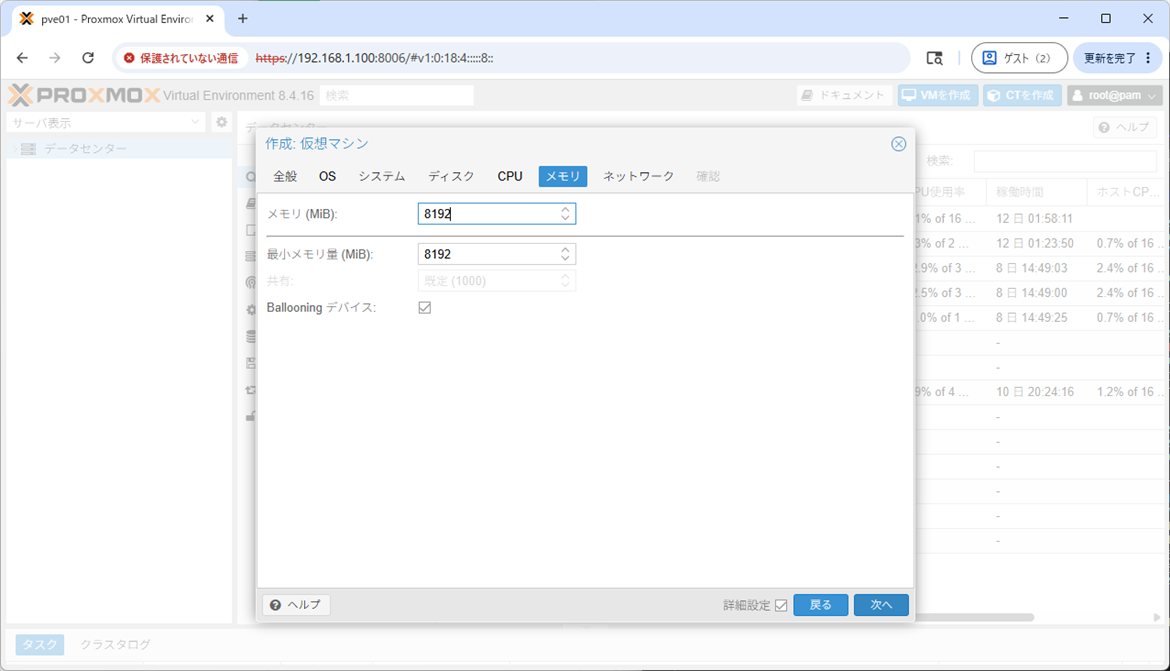Open the root@pam user menu
This screenshot has width=1170, height=671.
pyautogui.click(x=1115, y=95)
